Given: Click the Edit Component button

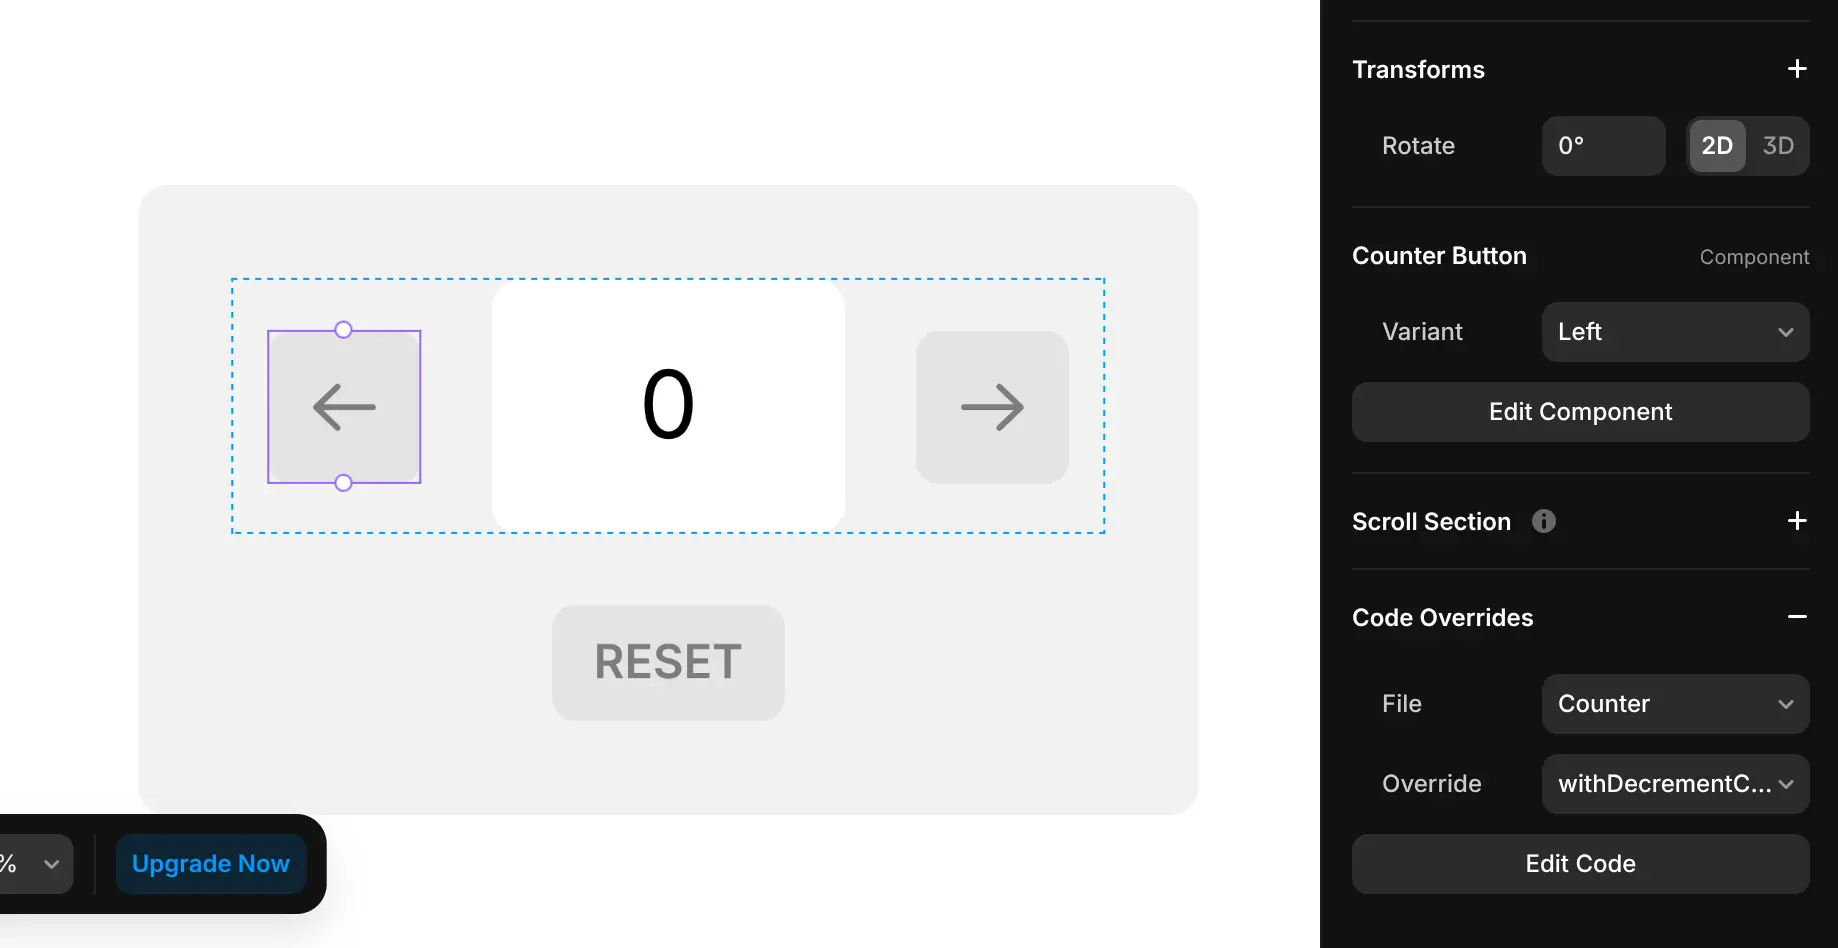Looking at the screenshot, I should tap(1580, 412).
